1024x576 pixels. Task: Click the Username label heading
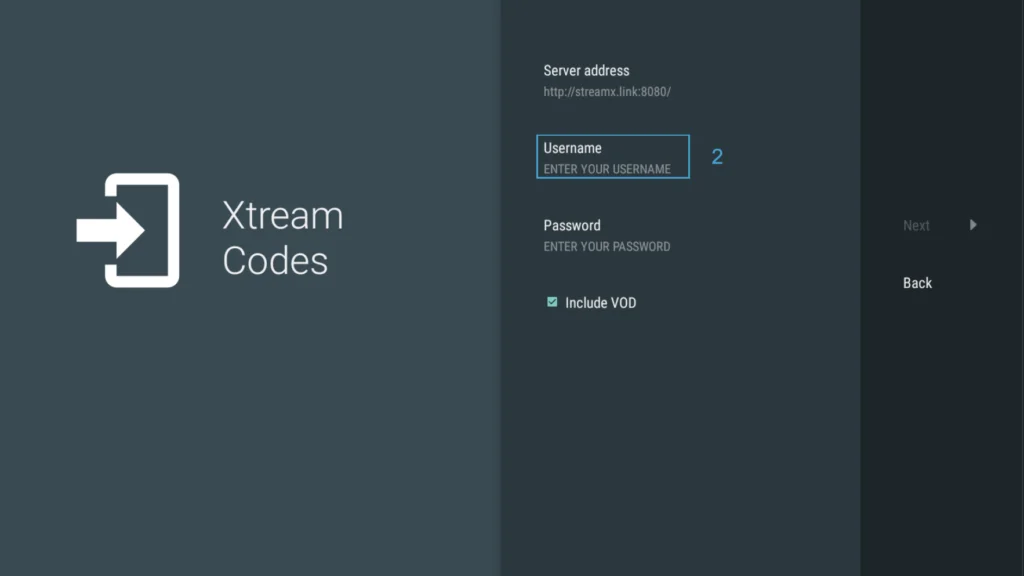tap(572, 148)
